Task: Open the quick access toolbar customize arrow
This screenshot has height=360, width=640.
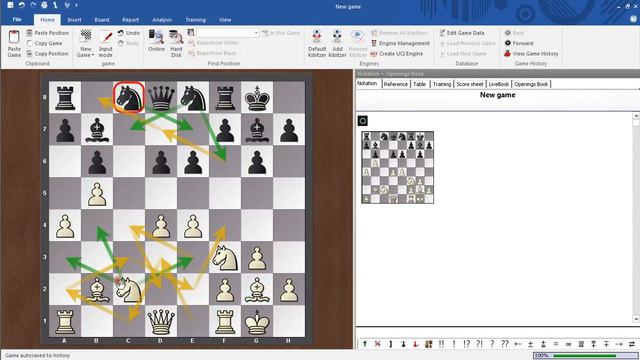Action: (x=77, y=5)
